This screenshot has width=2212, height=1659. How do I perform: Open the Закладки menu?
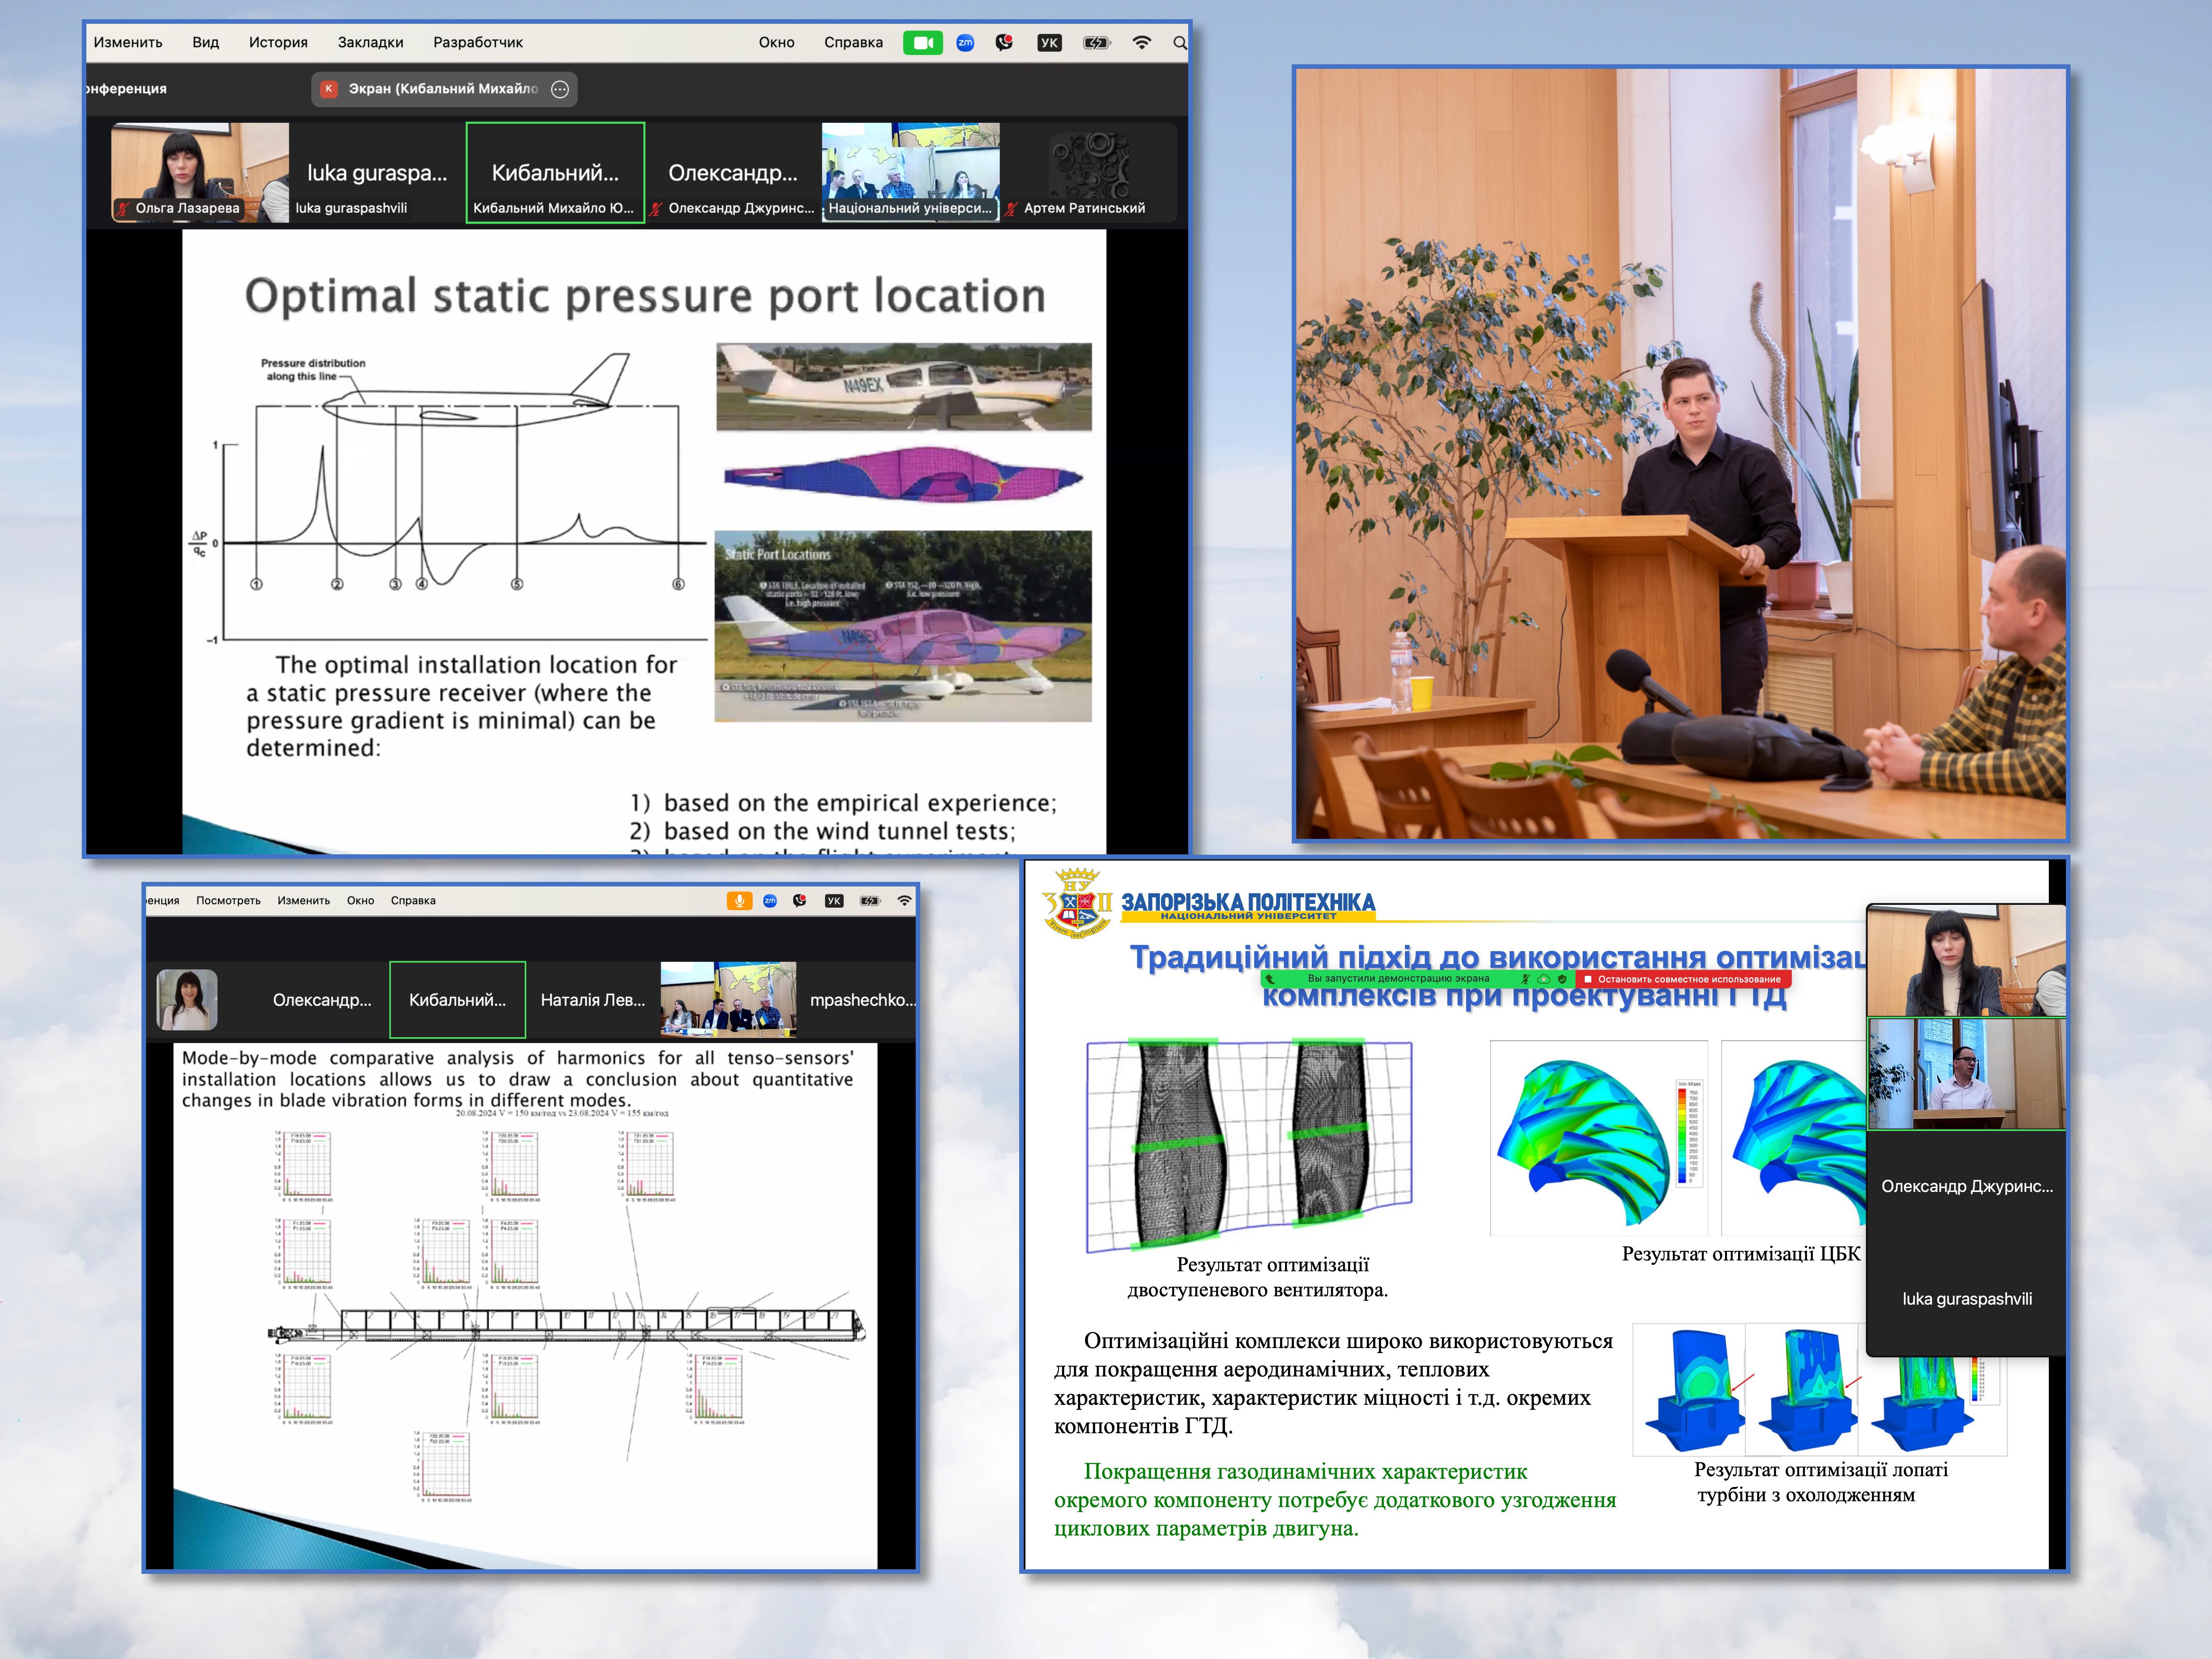(x=370, y=43)
